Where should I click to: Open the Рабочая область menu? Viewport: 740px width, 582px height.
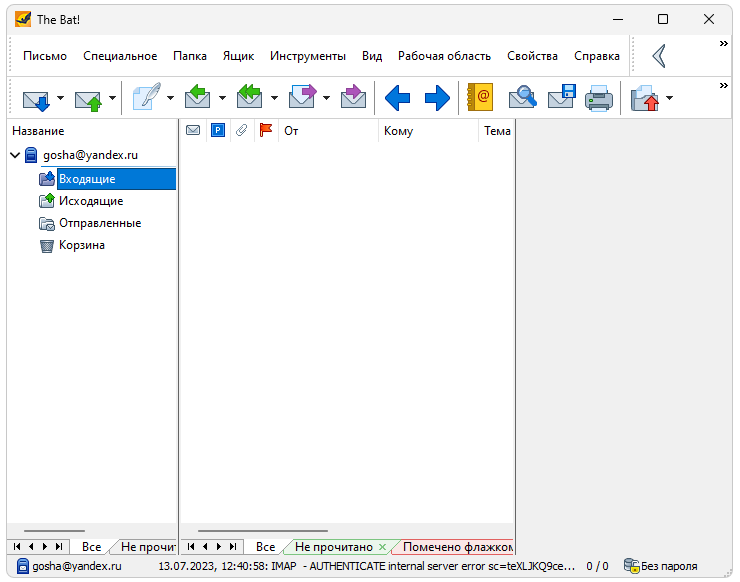point(444,56)
